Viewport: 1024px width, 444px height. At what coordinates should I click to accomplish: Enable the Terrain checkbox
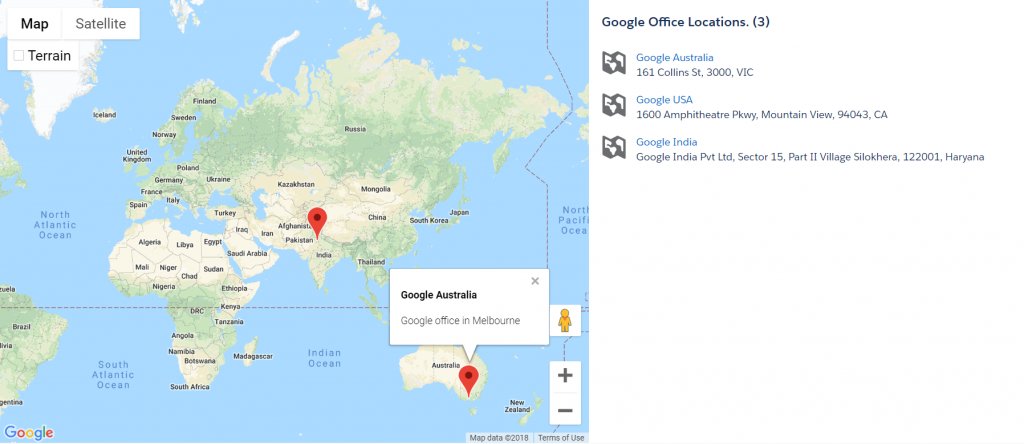(19, 56)
